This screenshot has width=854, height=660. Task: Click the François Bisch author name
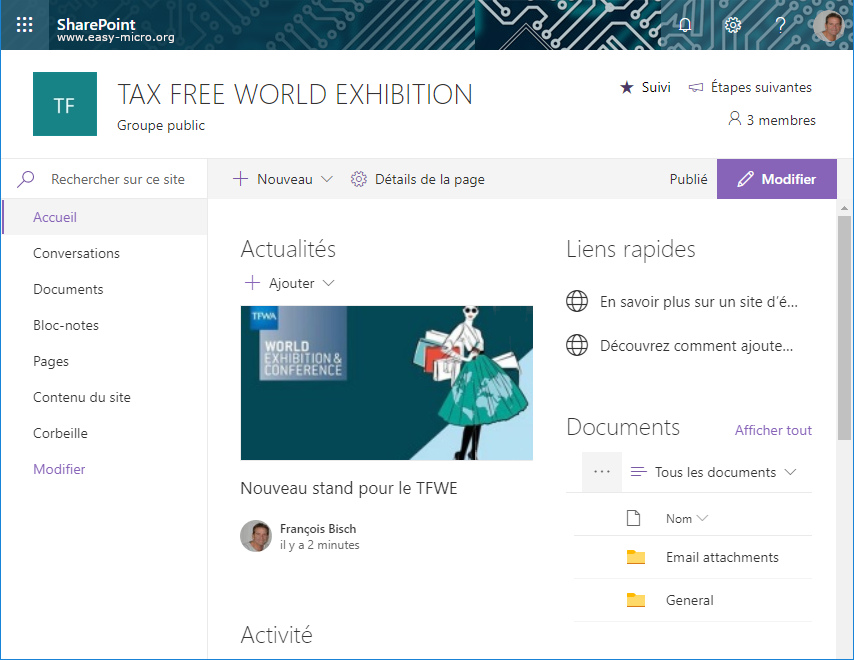click(318, 529)
